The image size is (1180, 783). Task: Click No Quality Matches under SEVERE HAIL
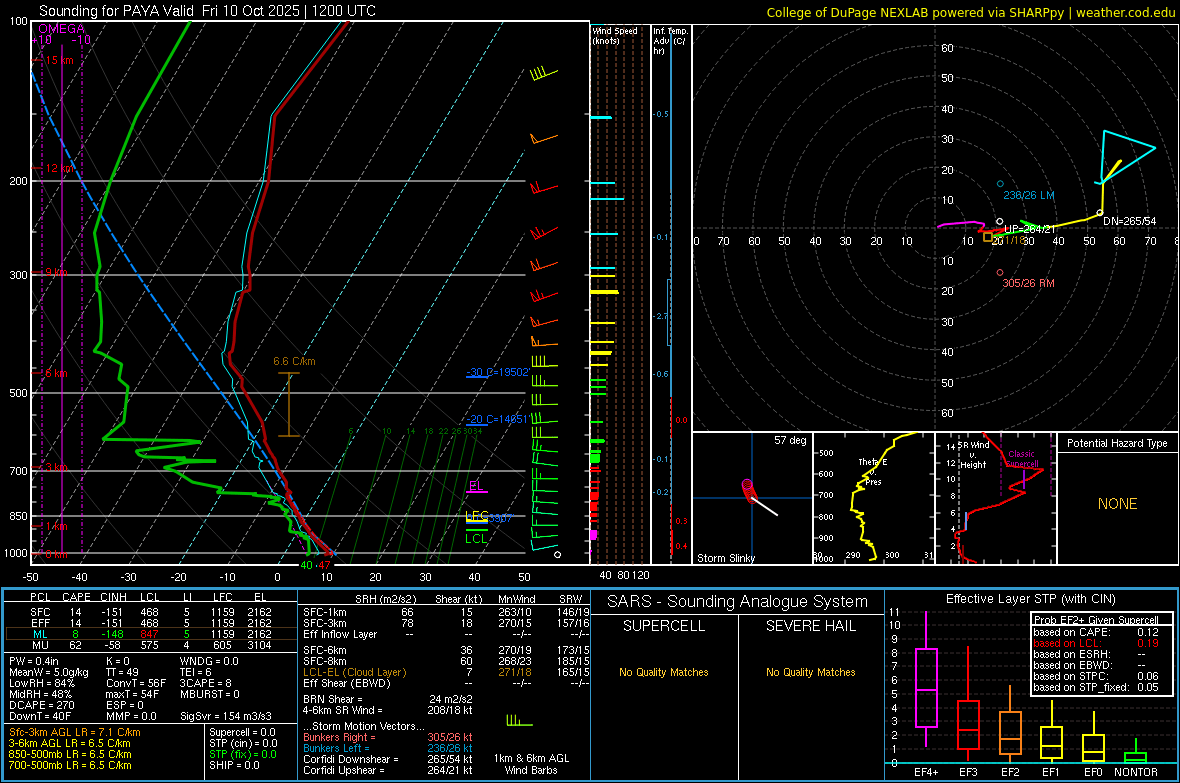[x=810, y=672]
